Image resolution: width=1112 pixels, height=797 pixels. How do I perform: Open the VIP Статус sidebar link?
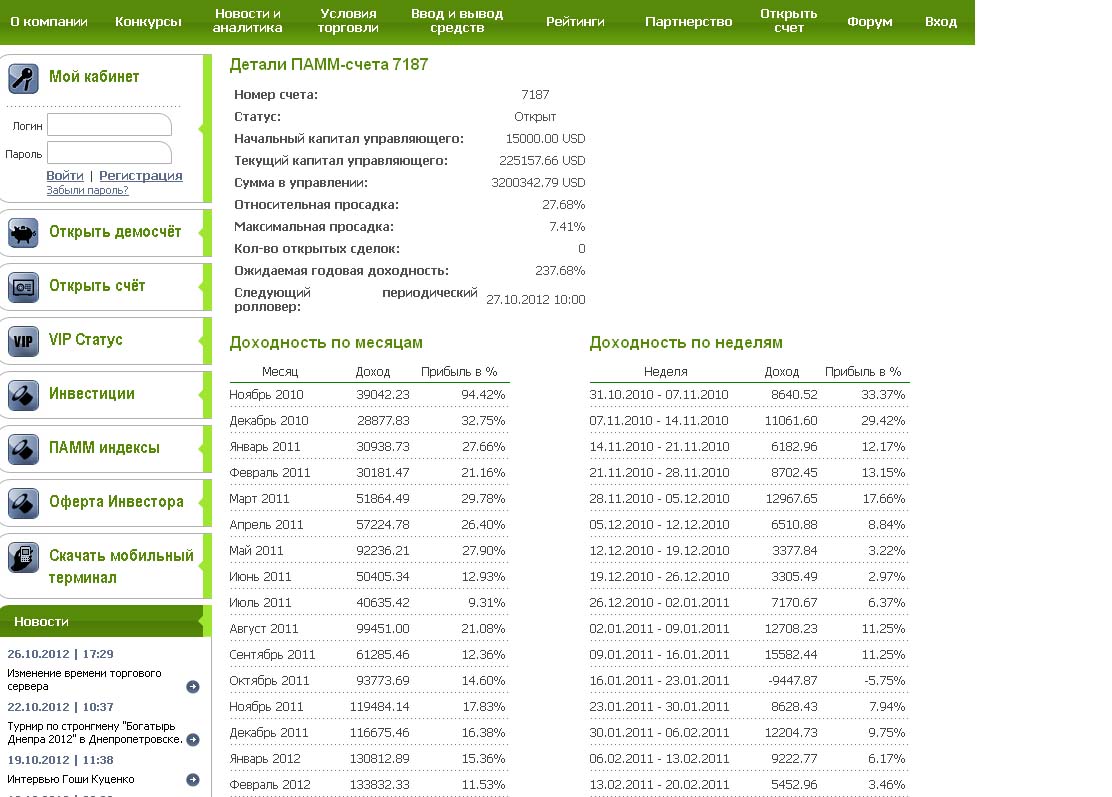pos(86,340)
